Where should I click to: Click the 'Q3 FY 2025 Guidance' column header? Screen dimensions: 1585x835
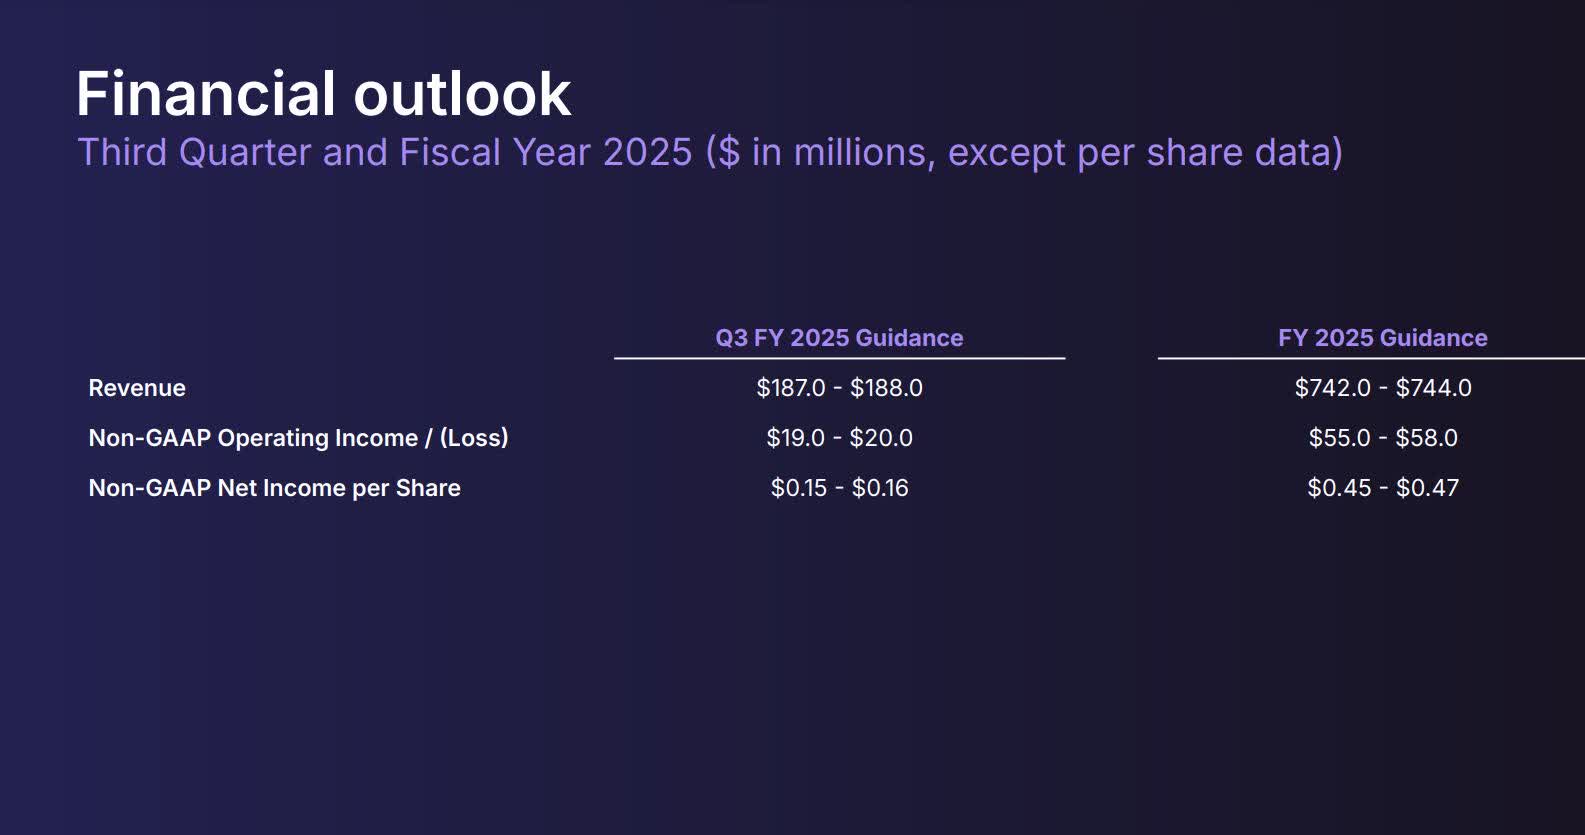[839, 338]
